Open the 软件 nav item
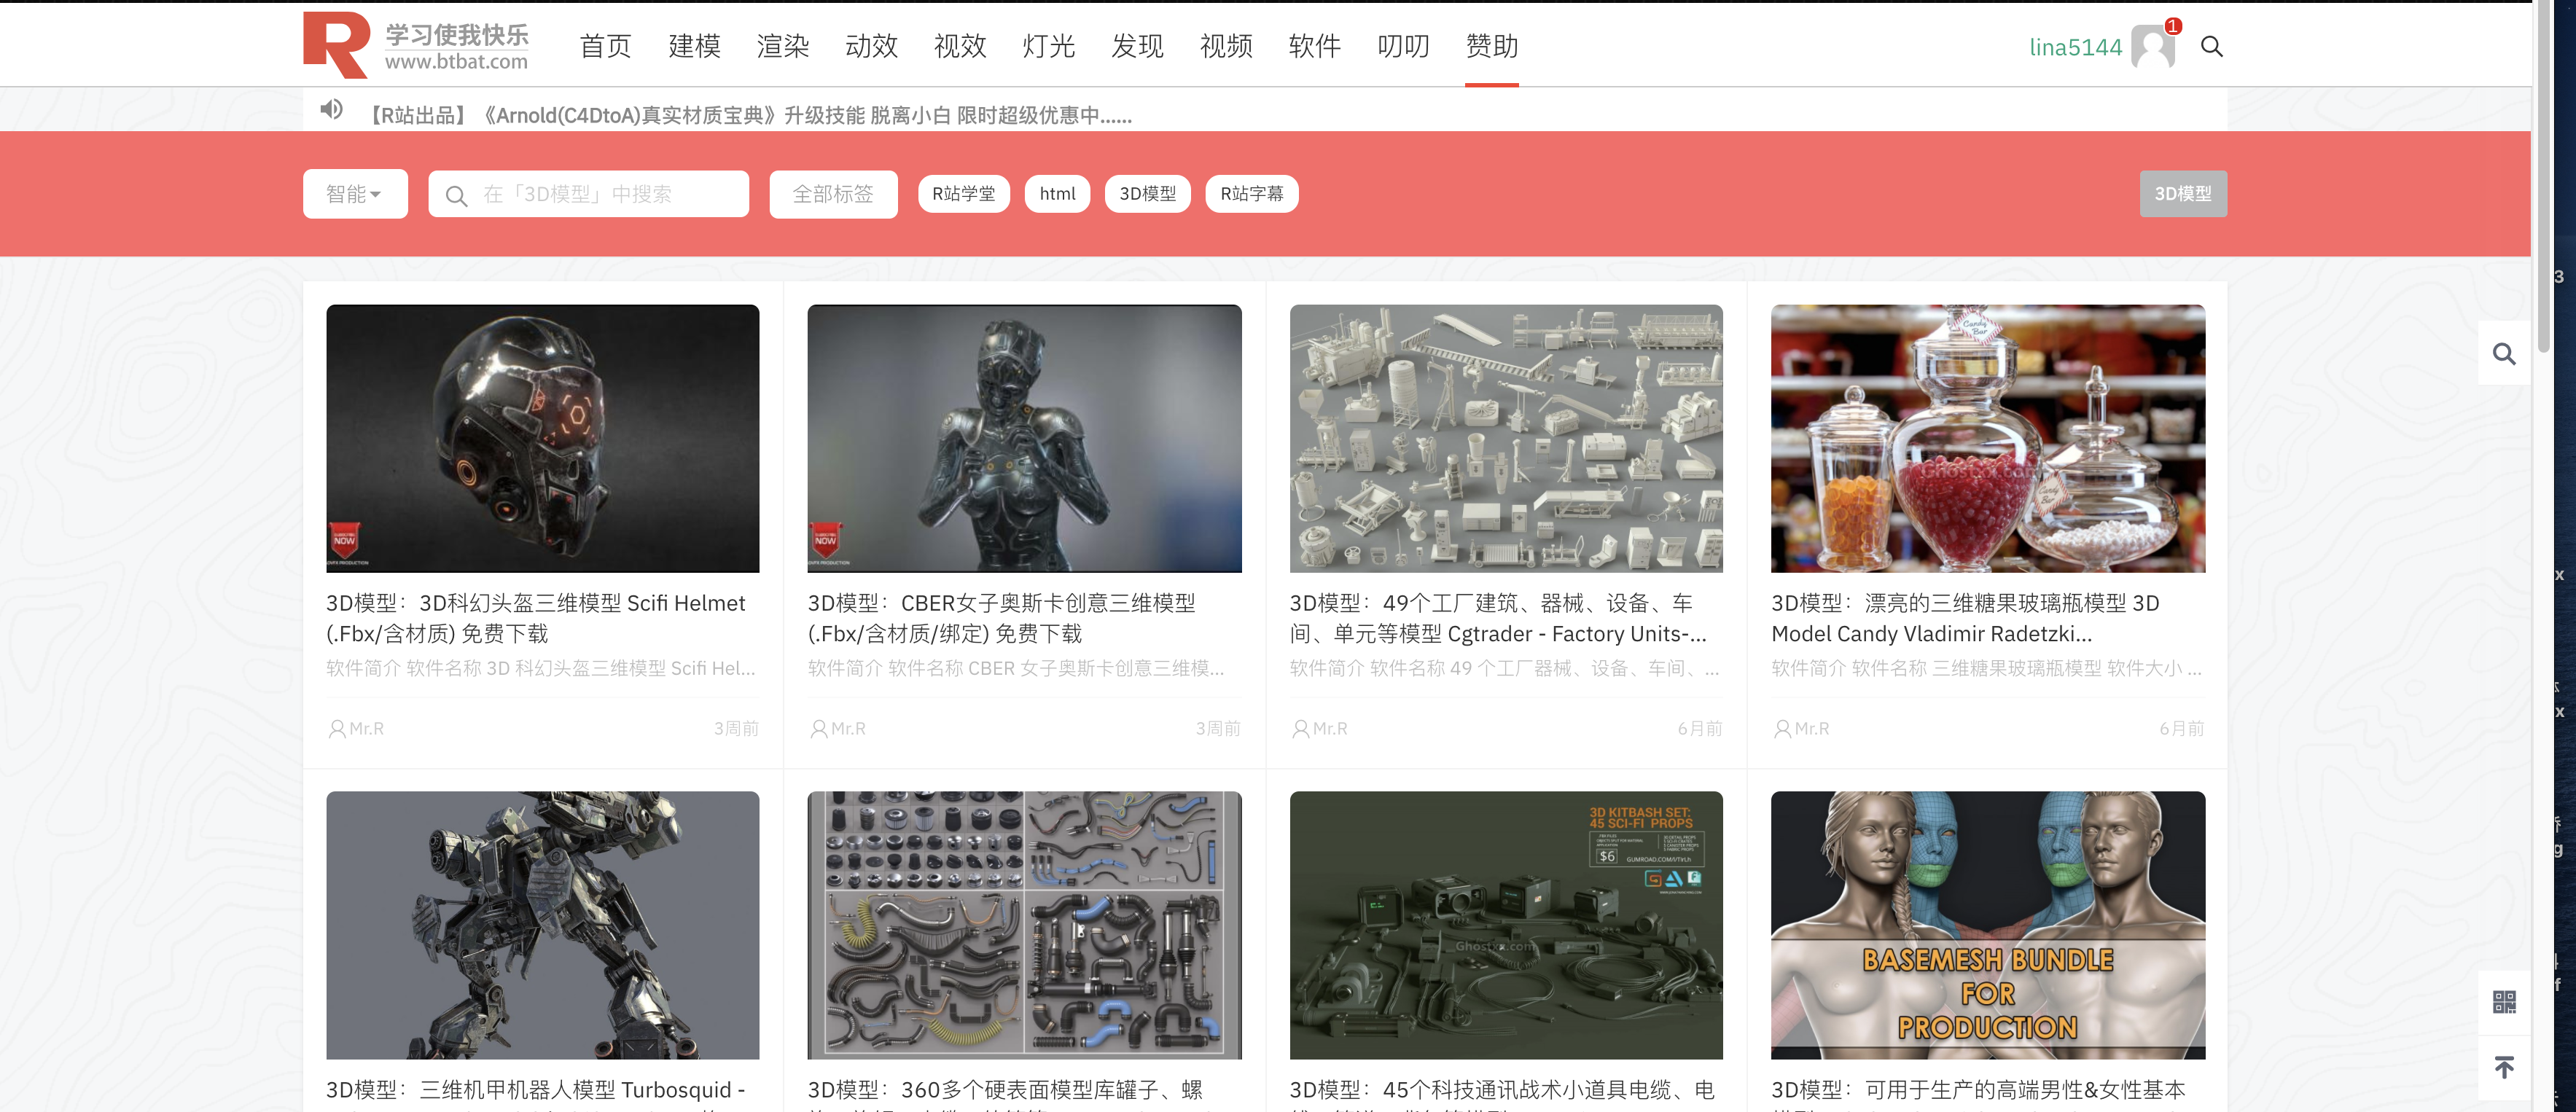2576x1112 pixels. tap(1314, 46)
